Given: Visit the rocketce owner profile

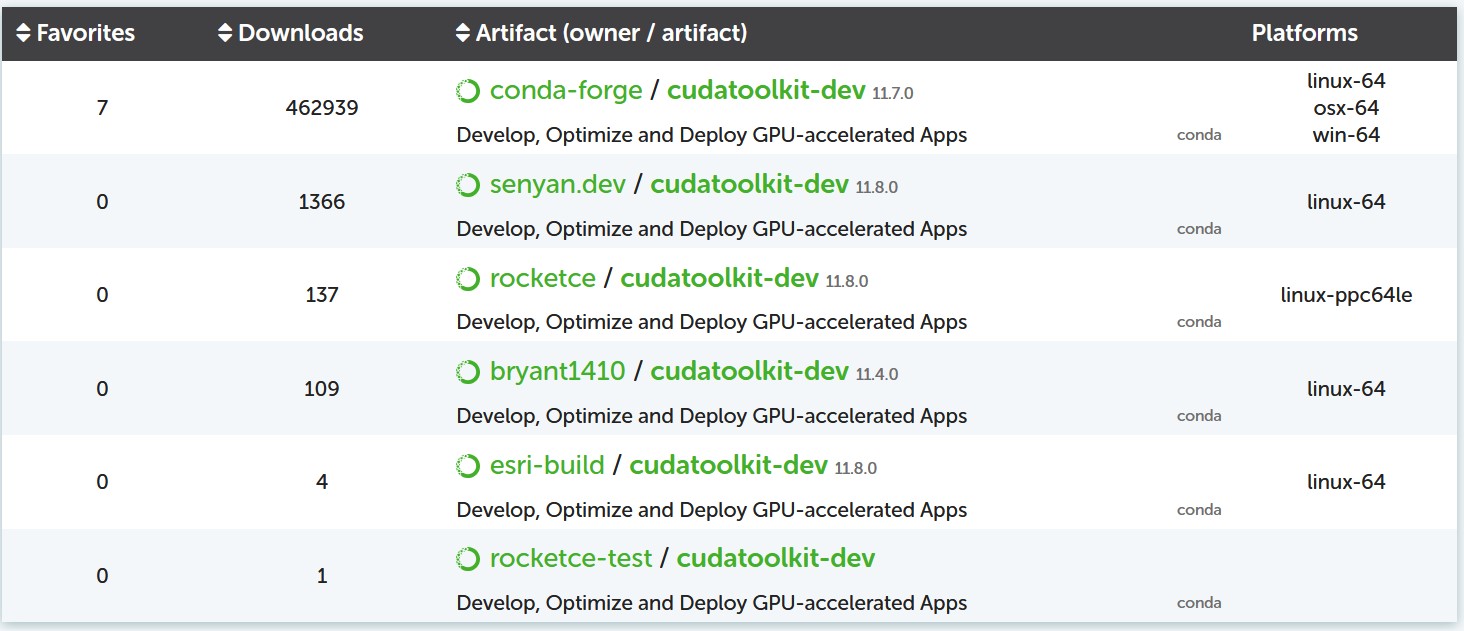Looking at the screenshot, I should click(543, 279).
